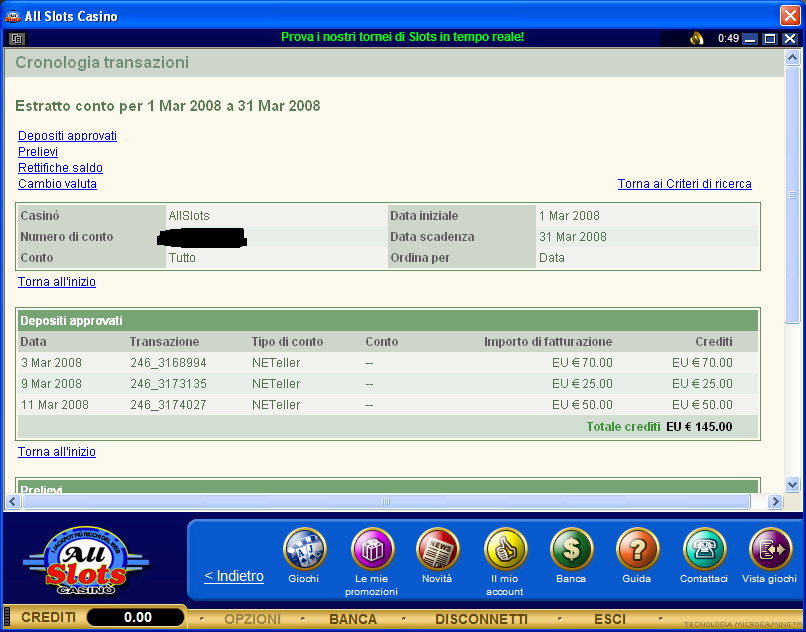Click the Depositi approvati table header bar
The image size is (806, 632).
tap(388, 321)
